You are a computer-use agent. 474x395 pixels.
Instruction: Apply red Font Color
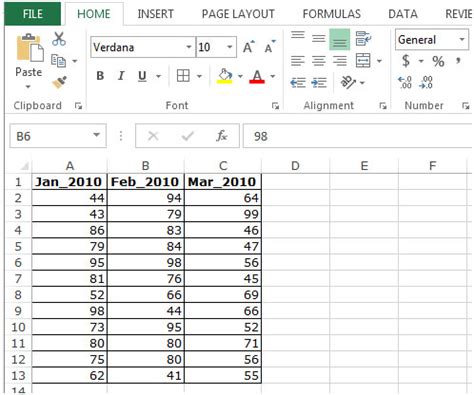(x=257, y=76)
